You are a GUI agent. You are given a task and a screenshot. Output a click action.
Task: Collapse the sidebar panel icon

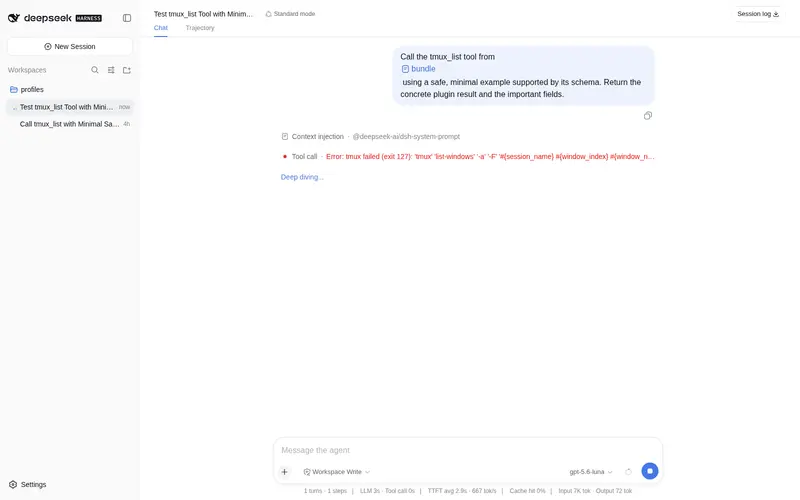pos(127,18)
